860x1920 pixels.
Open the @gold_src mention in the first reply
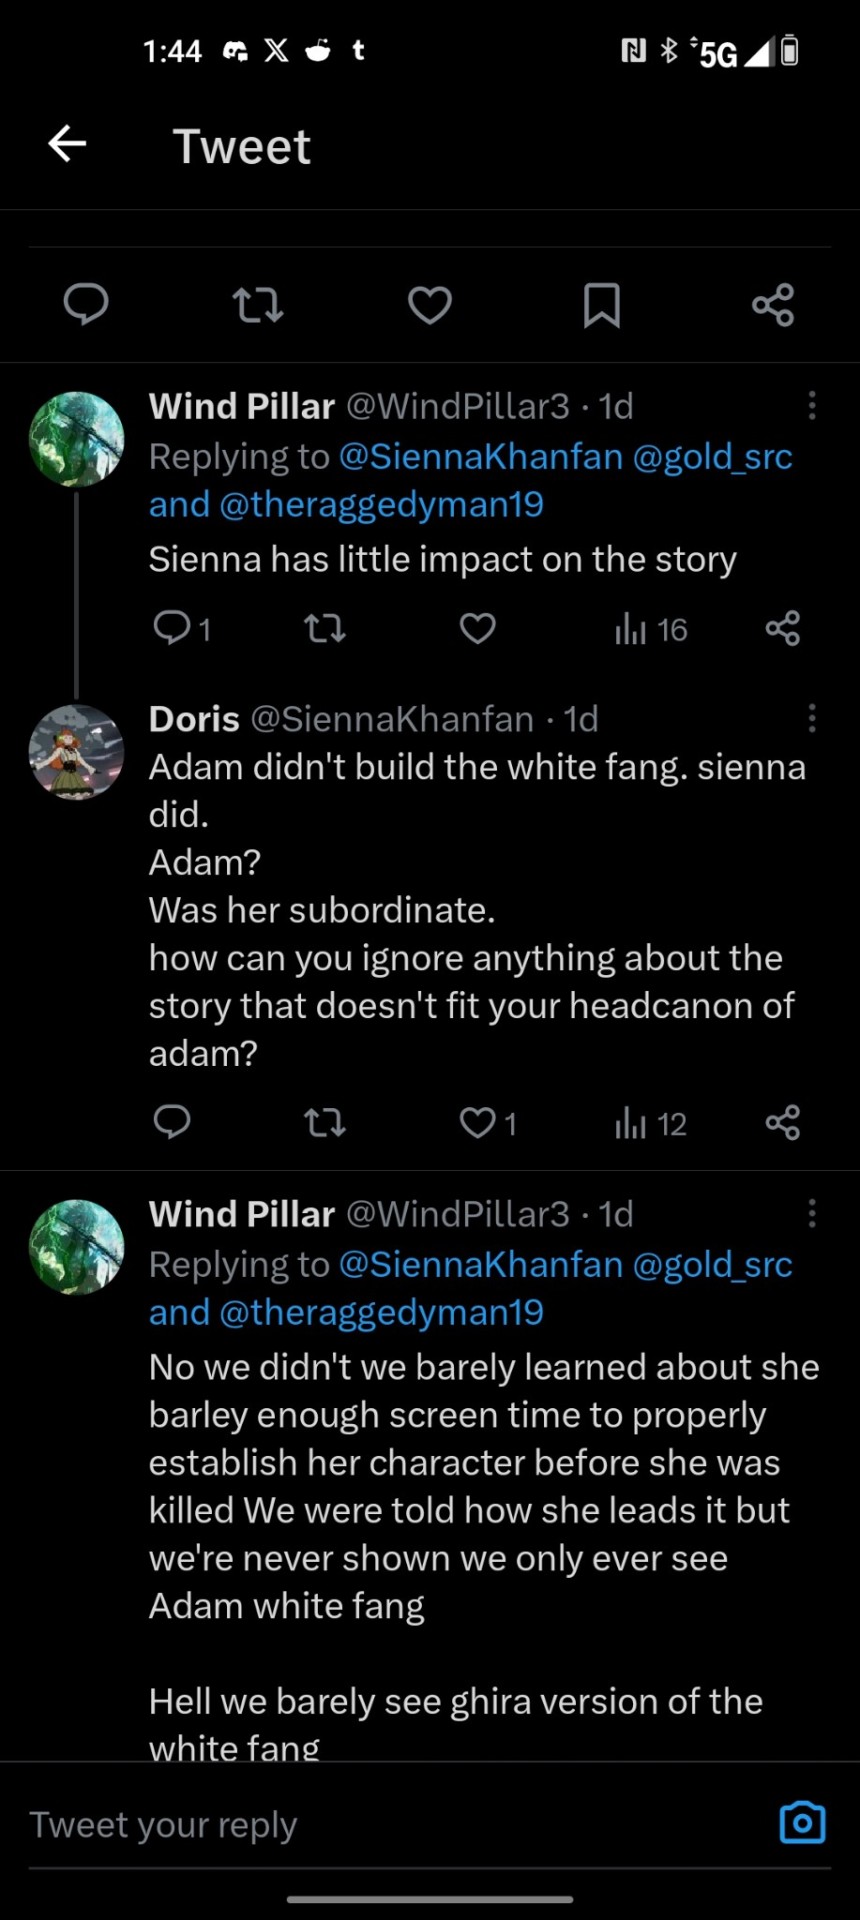click(713, 457)
